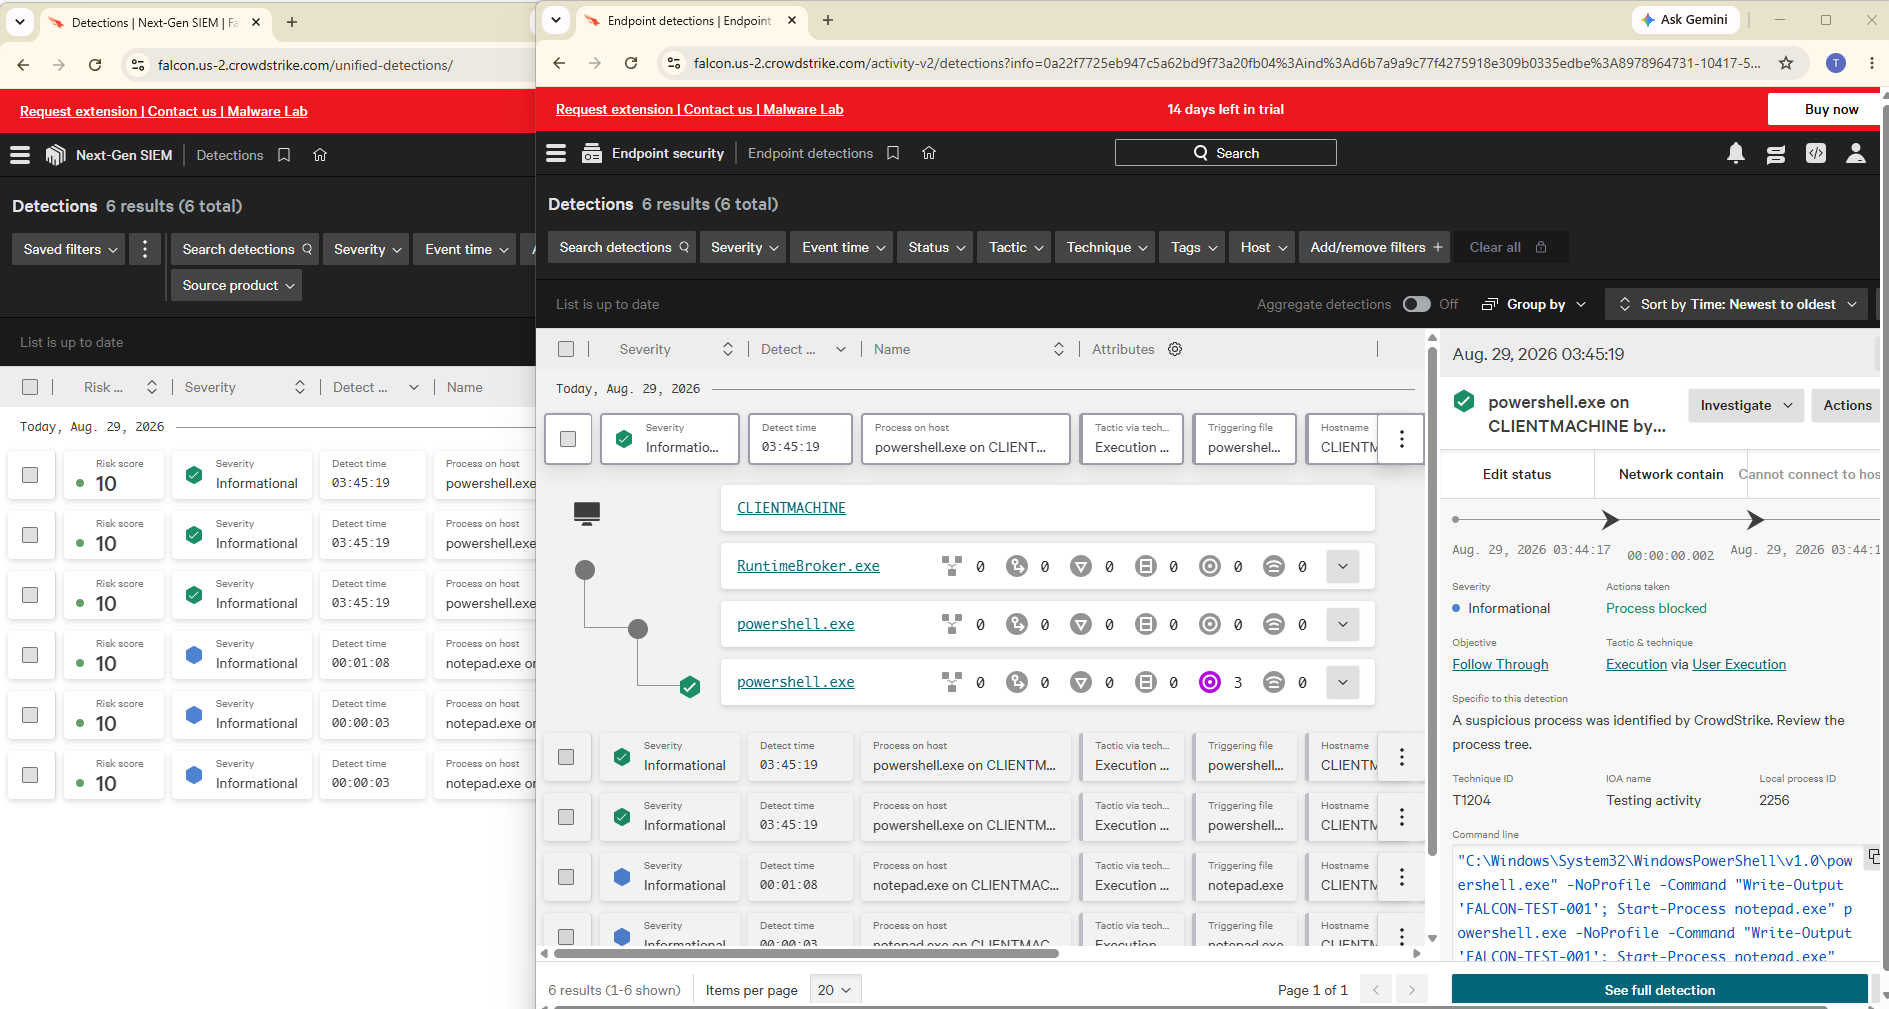Bookmark the Endpoint detections page
This screenshot has width=1889, height=1009.
click(893, 153)
